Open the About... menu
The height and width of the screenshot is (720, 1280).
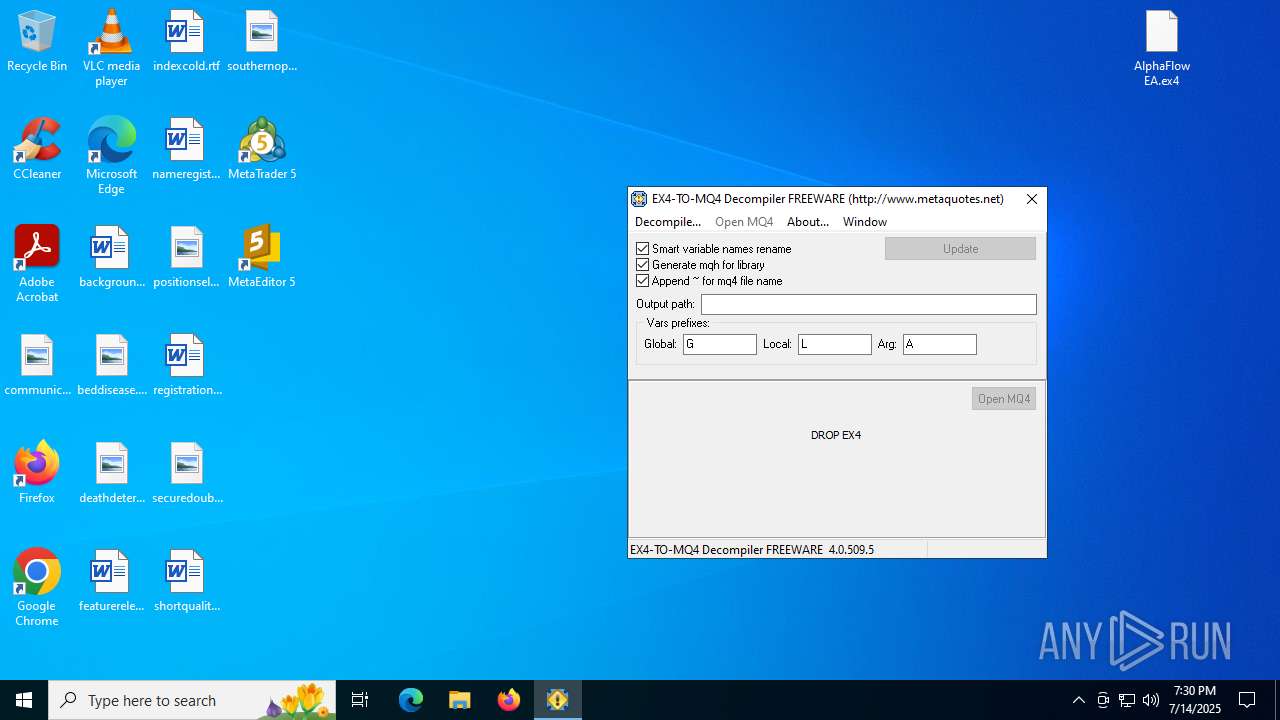point(808,222)
